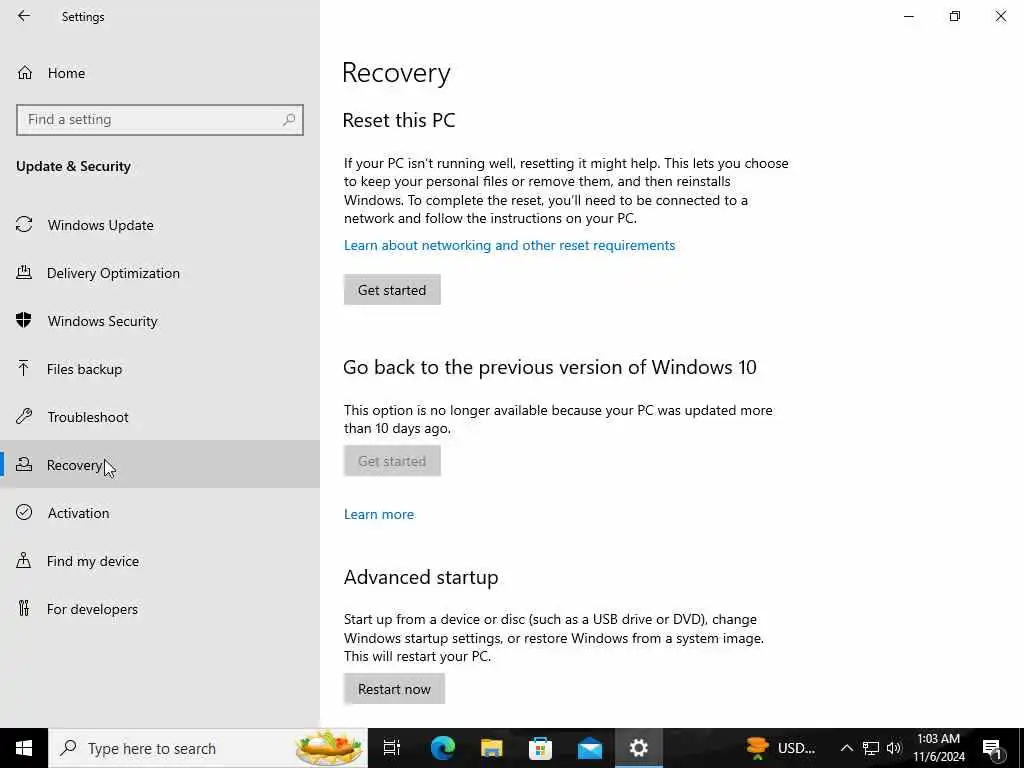Open the Mail app on the taskbar
This screenshot has height=768, width=1024.
[590, 748]
